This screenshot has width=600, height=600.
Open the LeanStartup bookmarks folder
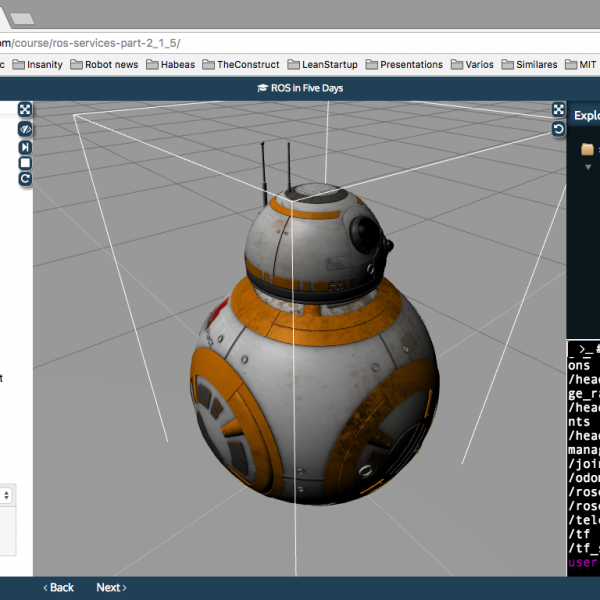(x=323, y=65)
